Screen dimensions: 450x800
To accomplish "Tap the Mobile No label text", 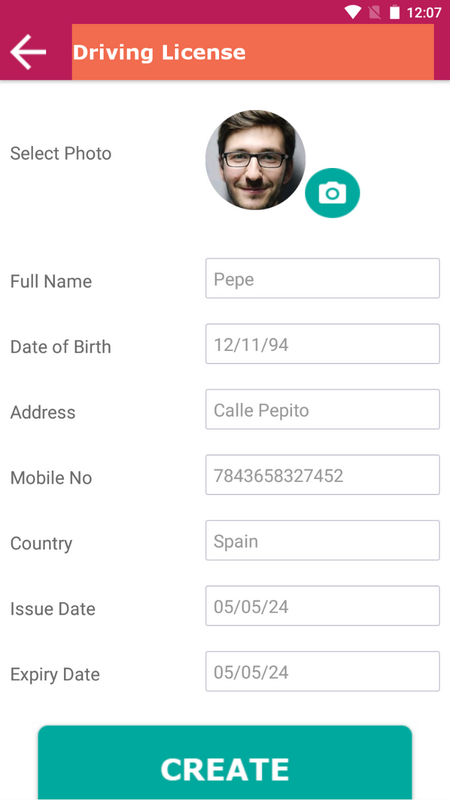I will 51,478.
